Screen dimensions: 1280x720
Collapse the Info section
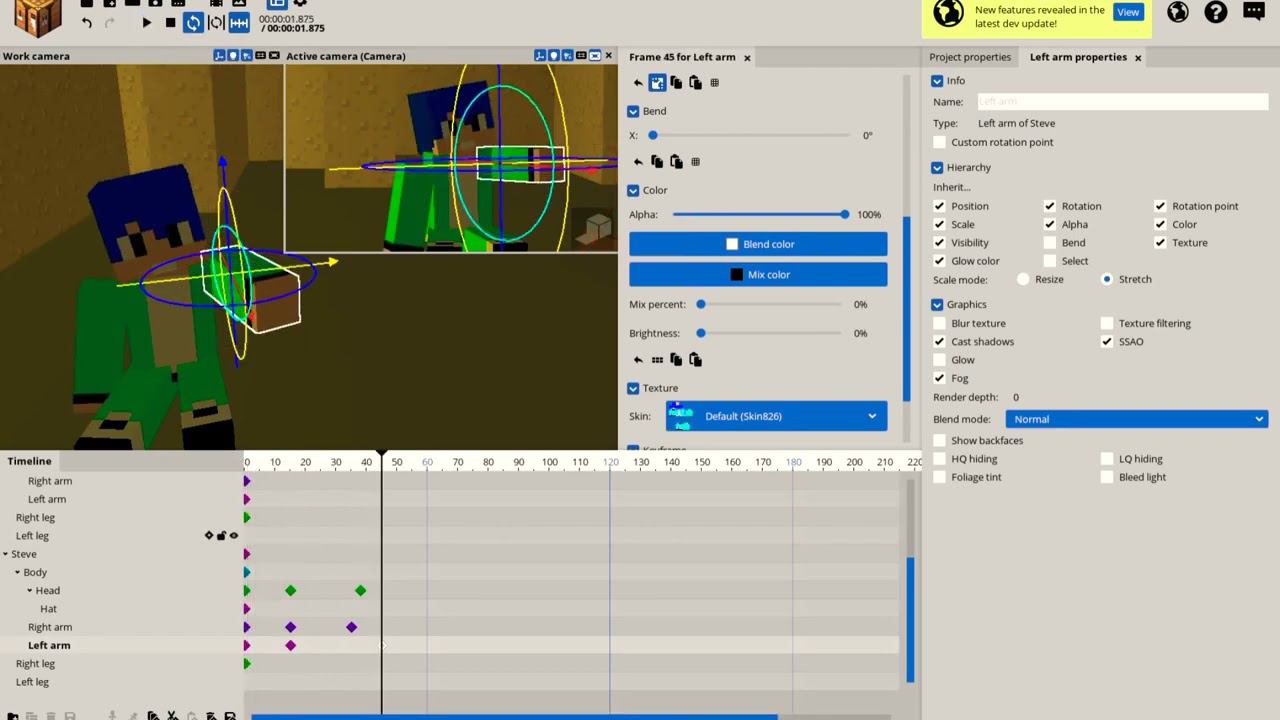click(x=937, y=81)
